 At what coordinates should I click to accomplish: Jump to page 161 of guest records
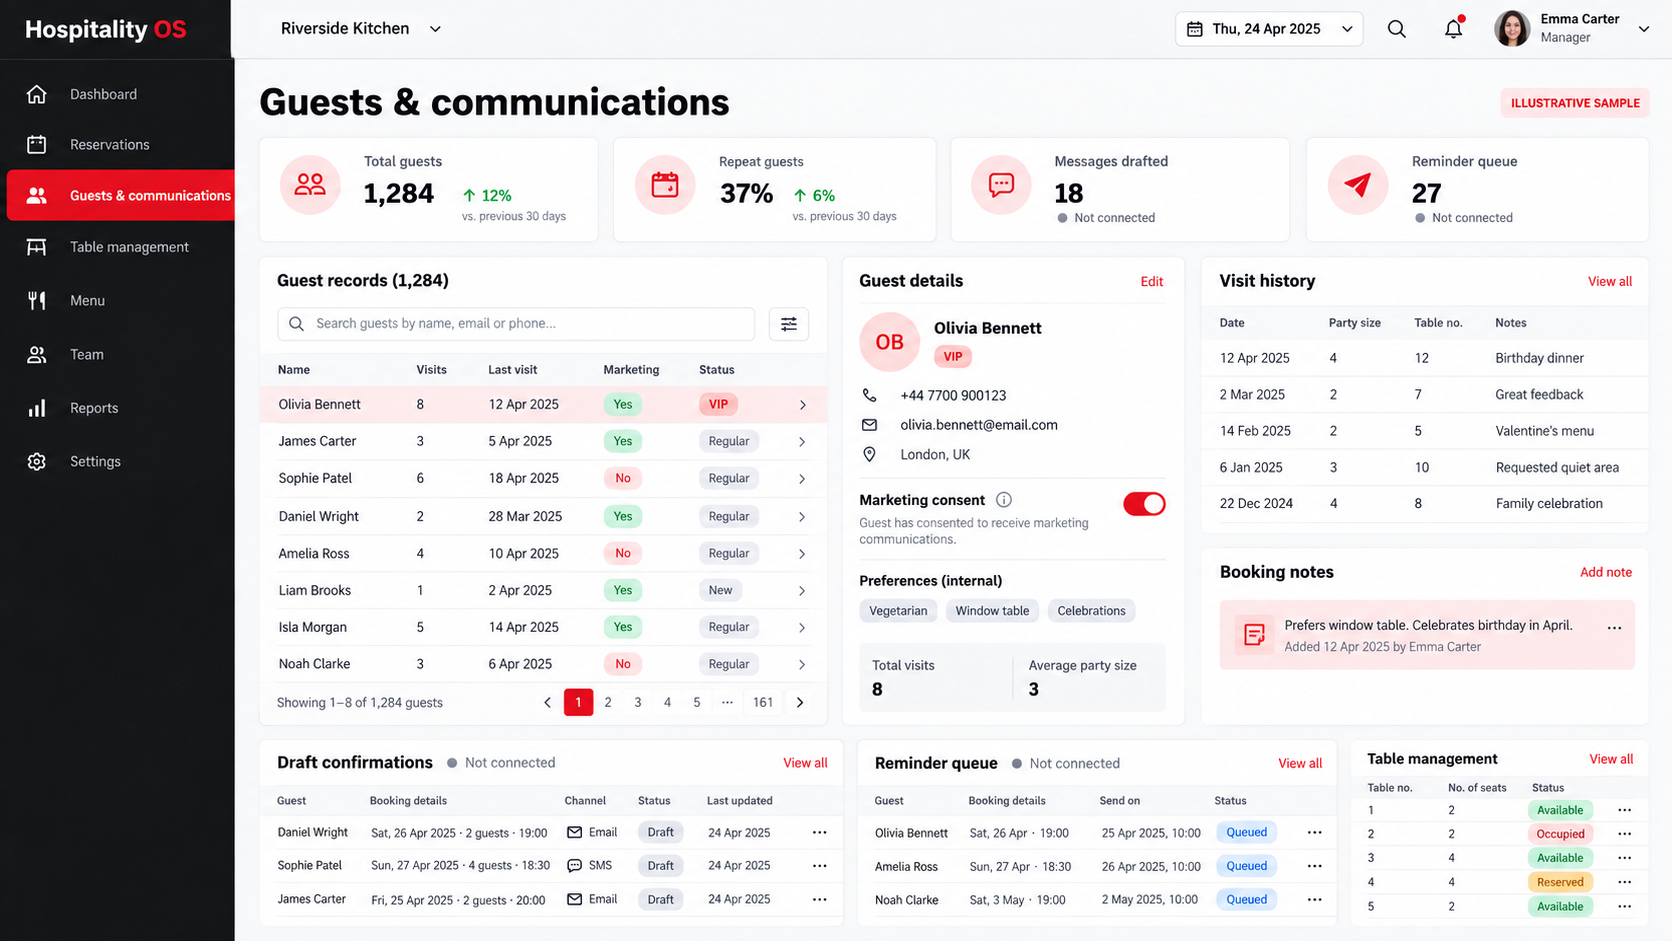763,702
